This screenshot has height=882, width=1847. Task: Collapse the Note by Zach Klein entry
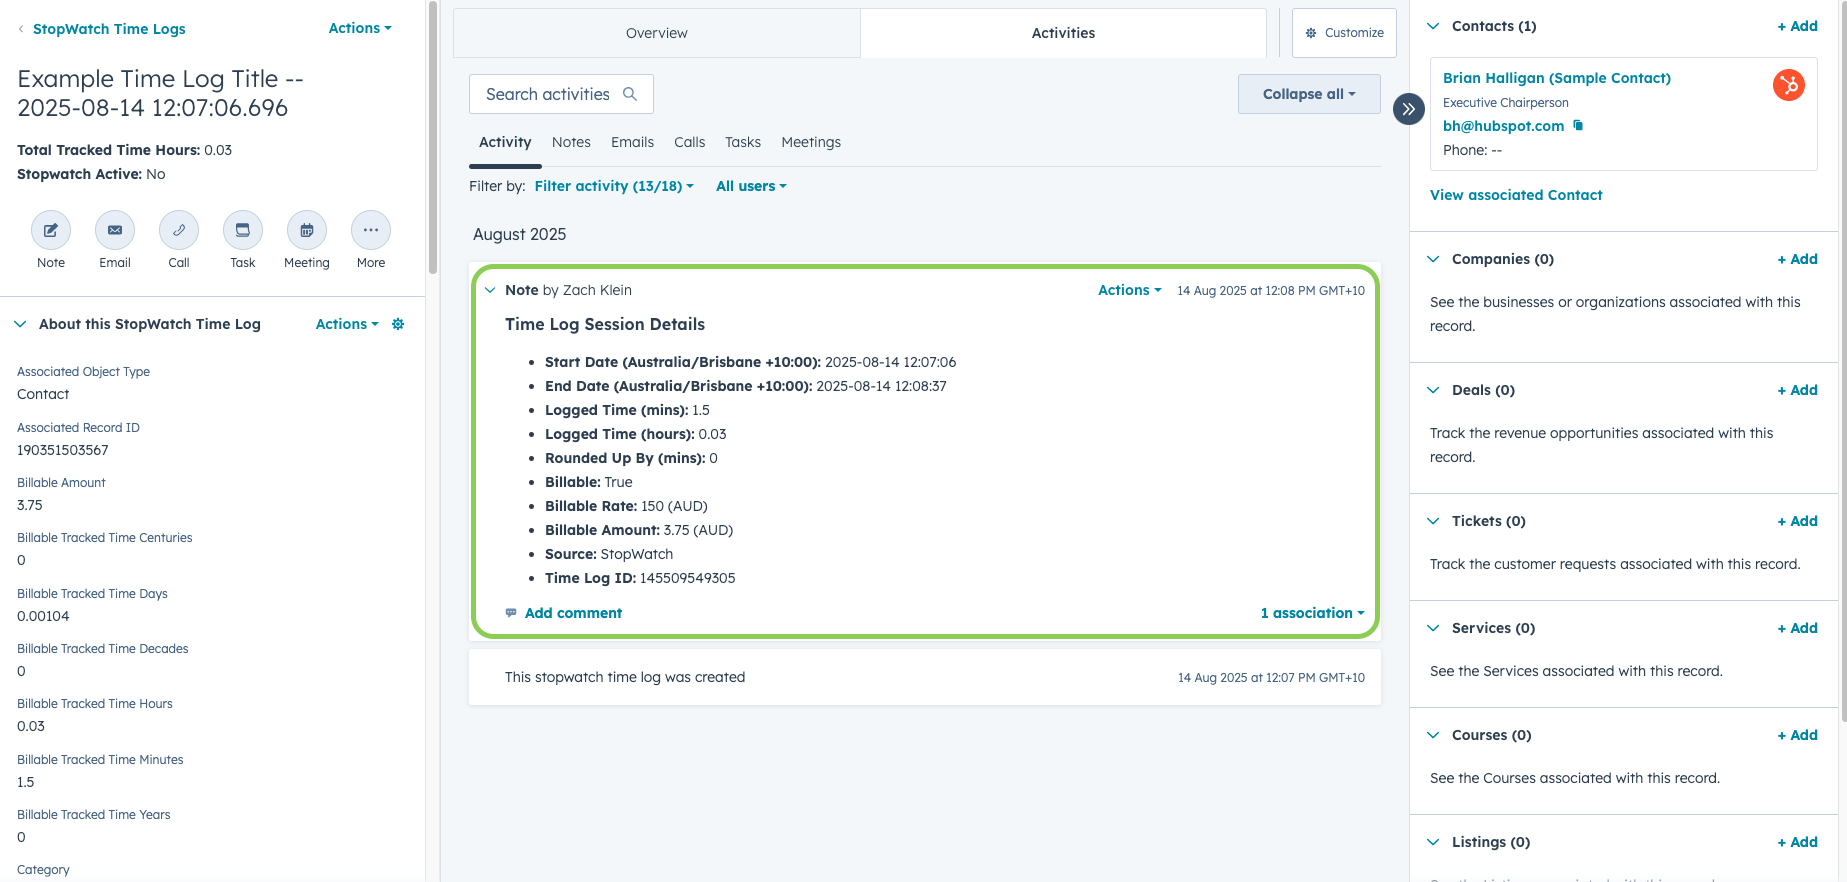coord(490,290)
